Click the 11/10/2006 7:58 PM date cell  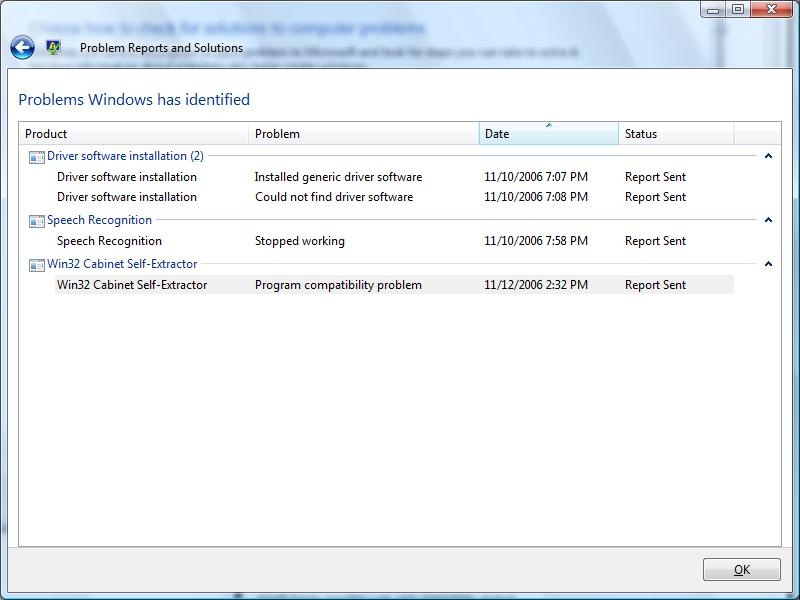pyautogui.click(x=536, y=241)
